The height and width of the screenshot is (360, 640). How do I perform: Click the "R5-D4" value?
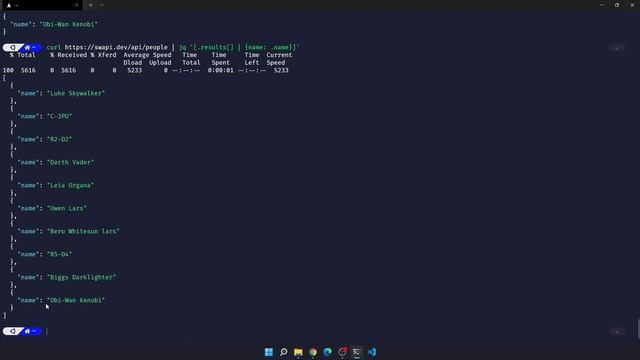(60, 254)
